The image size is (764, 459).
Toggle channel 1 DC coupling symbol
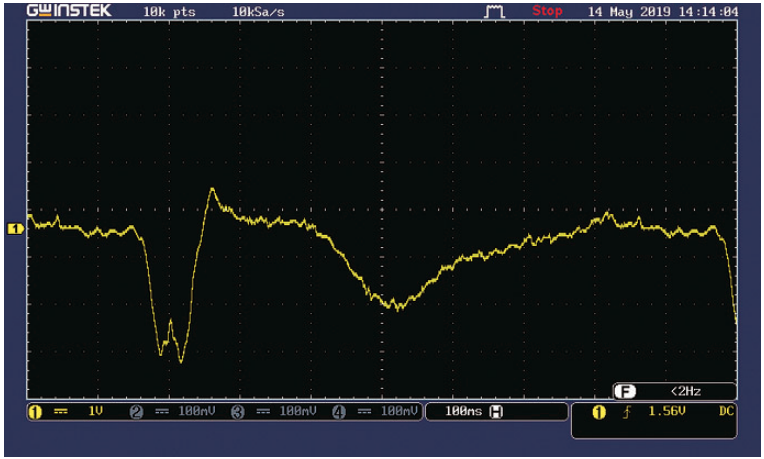point(61,412)
